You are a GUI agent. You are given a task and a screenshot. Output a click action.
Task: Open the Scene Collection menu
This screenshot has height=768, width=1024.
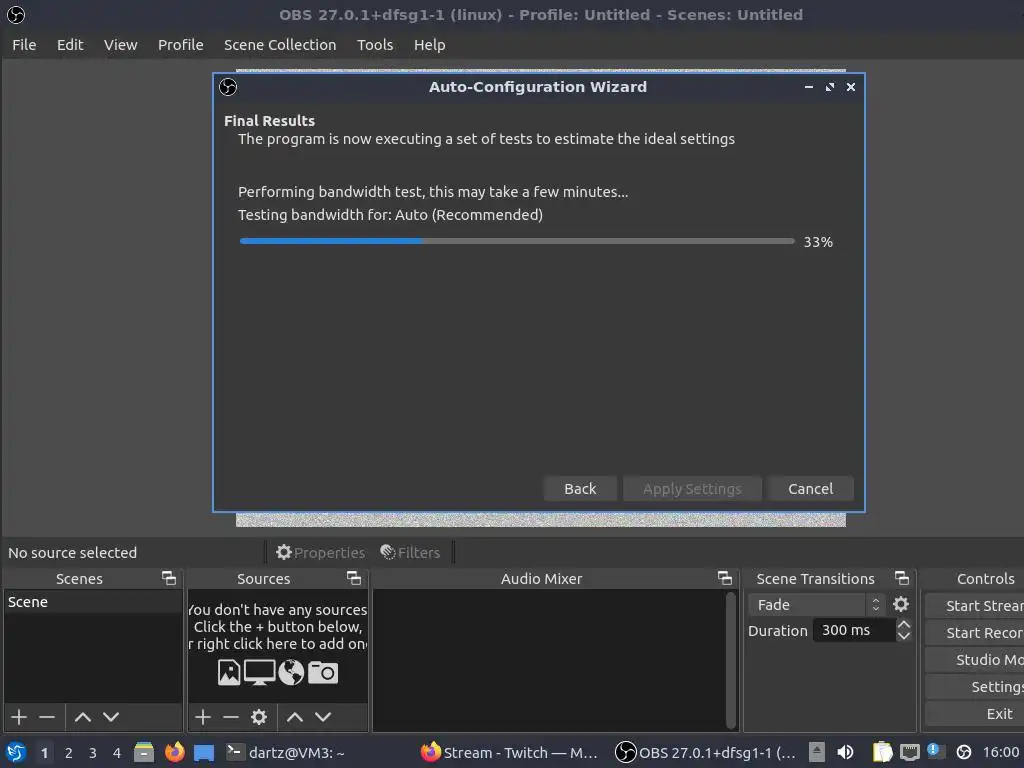click(280, 45)
